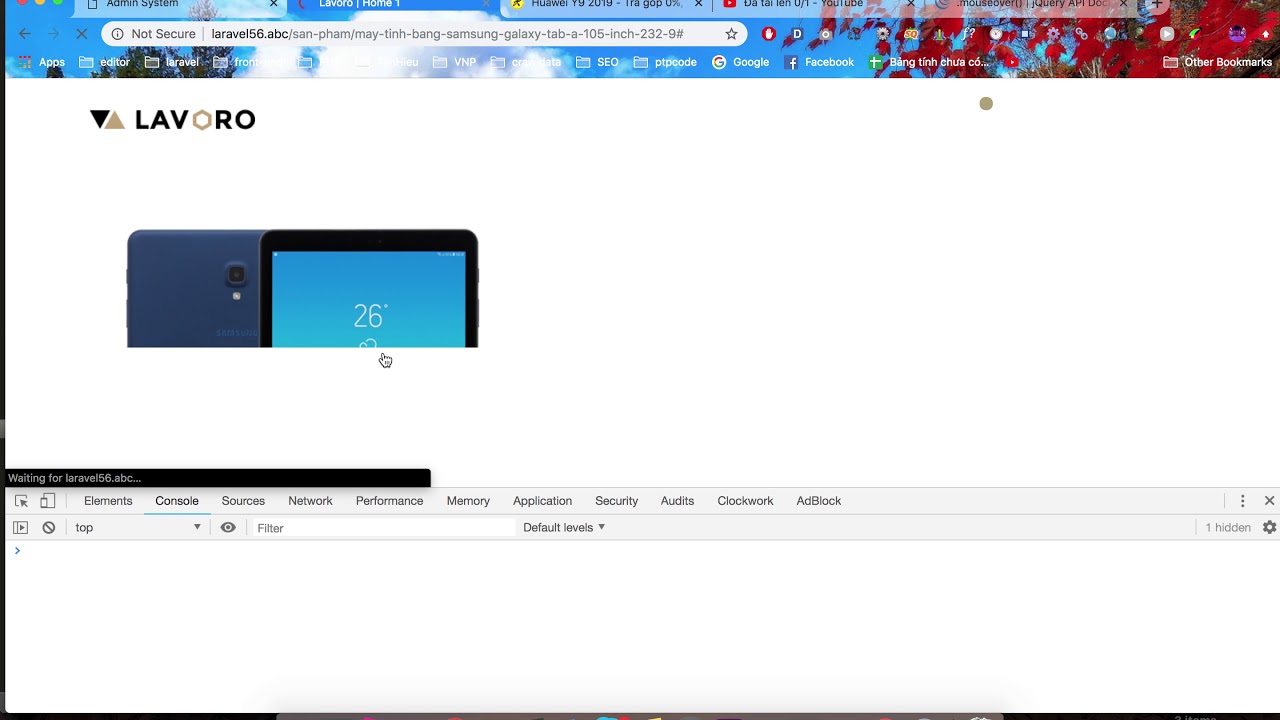This screenshot has height=720, width=1280.
Task: Toggle the live expression eye icon
Action: 228,528
